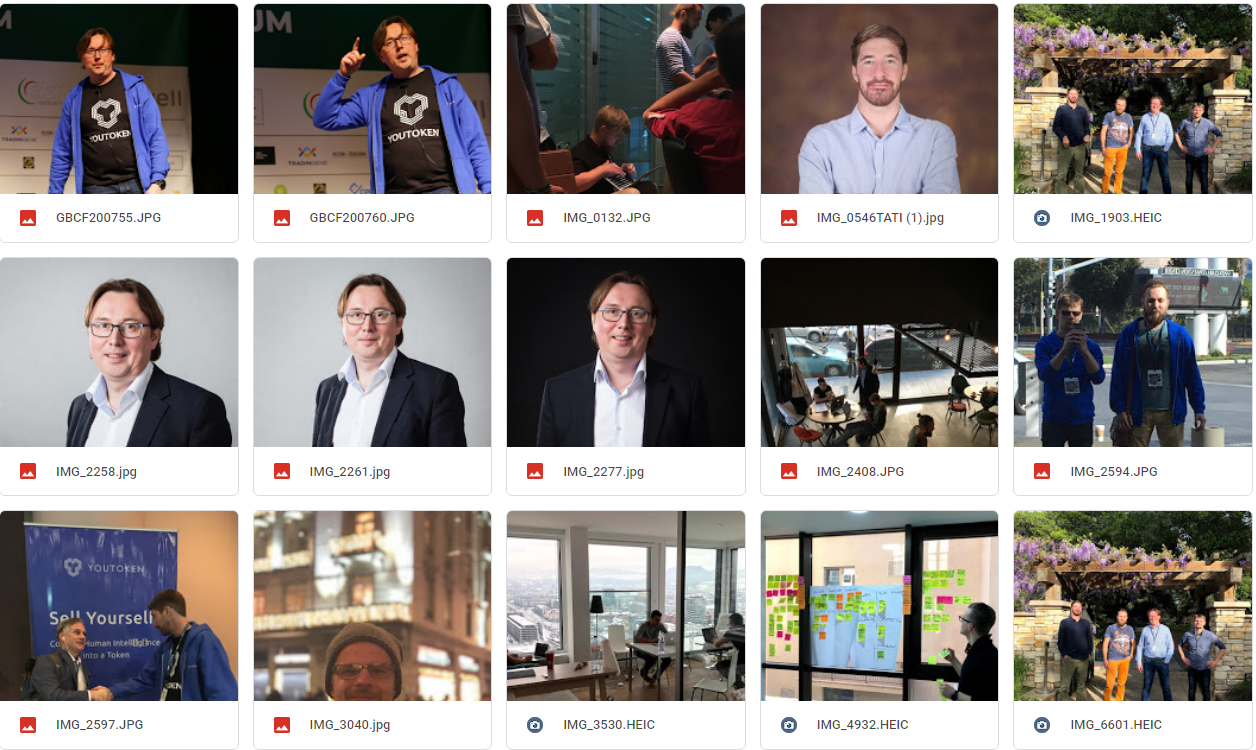The image size is (1256, 750).
Task: Open the IMG_2594.JPG thumbnail preview
Action: pos(1133,352)
